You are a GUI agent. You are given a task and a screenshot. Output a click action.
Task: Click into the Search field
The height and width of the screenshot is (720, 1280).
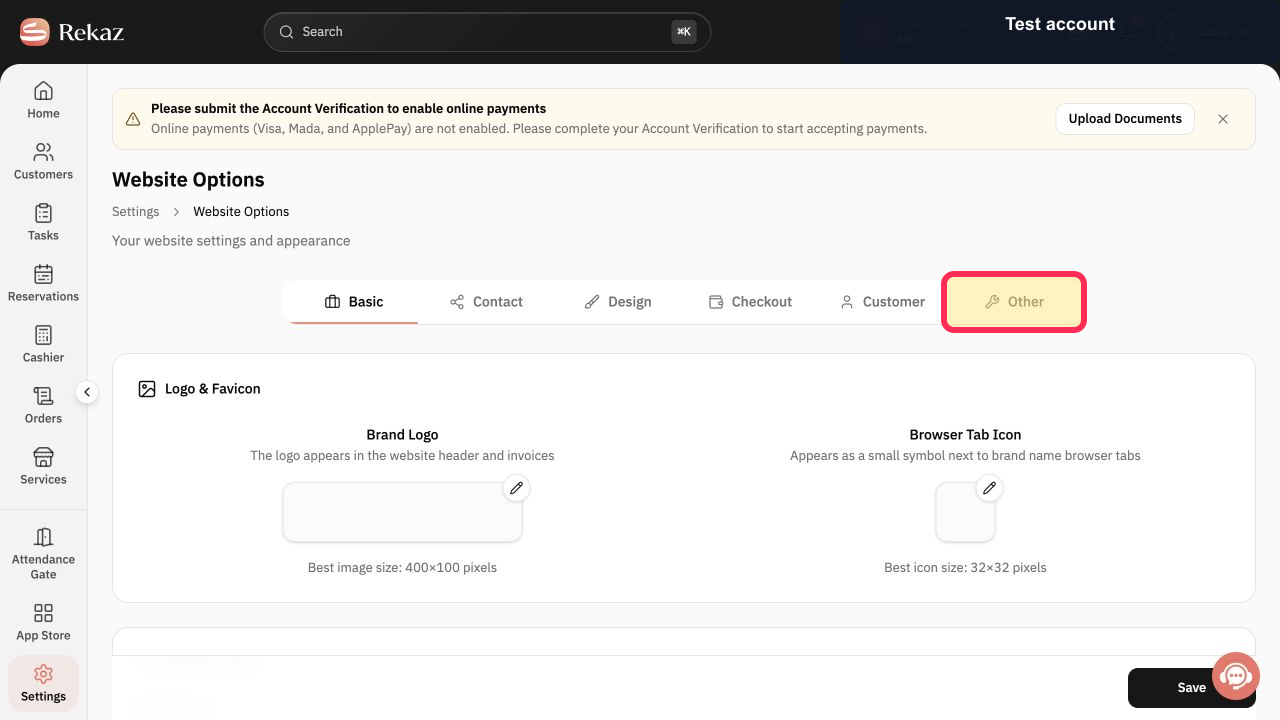click(x=487, y=32)
